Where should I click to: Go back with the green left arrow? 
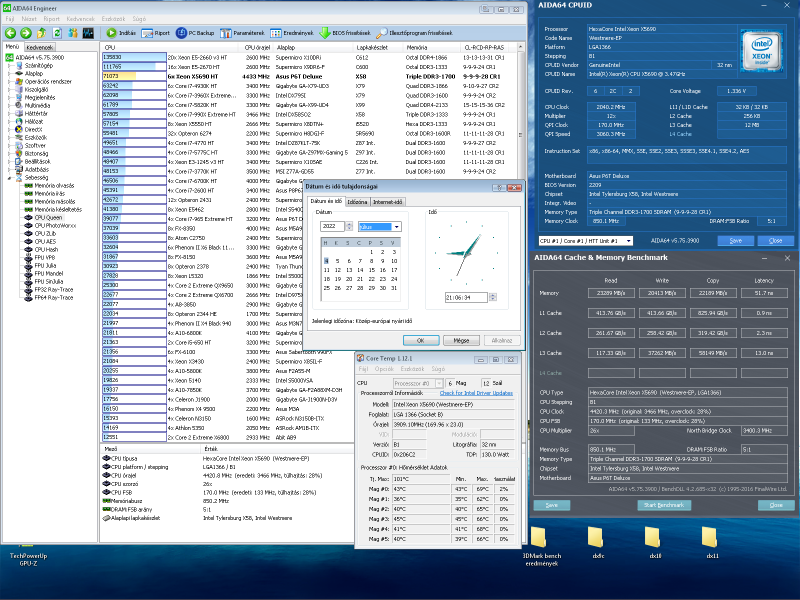pos(10,33)
